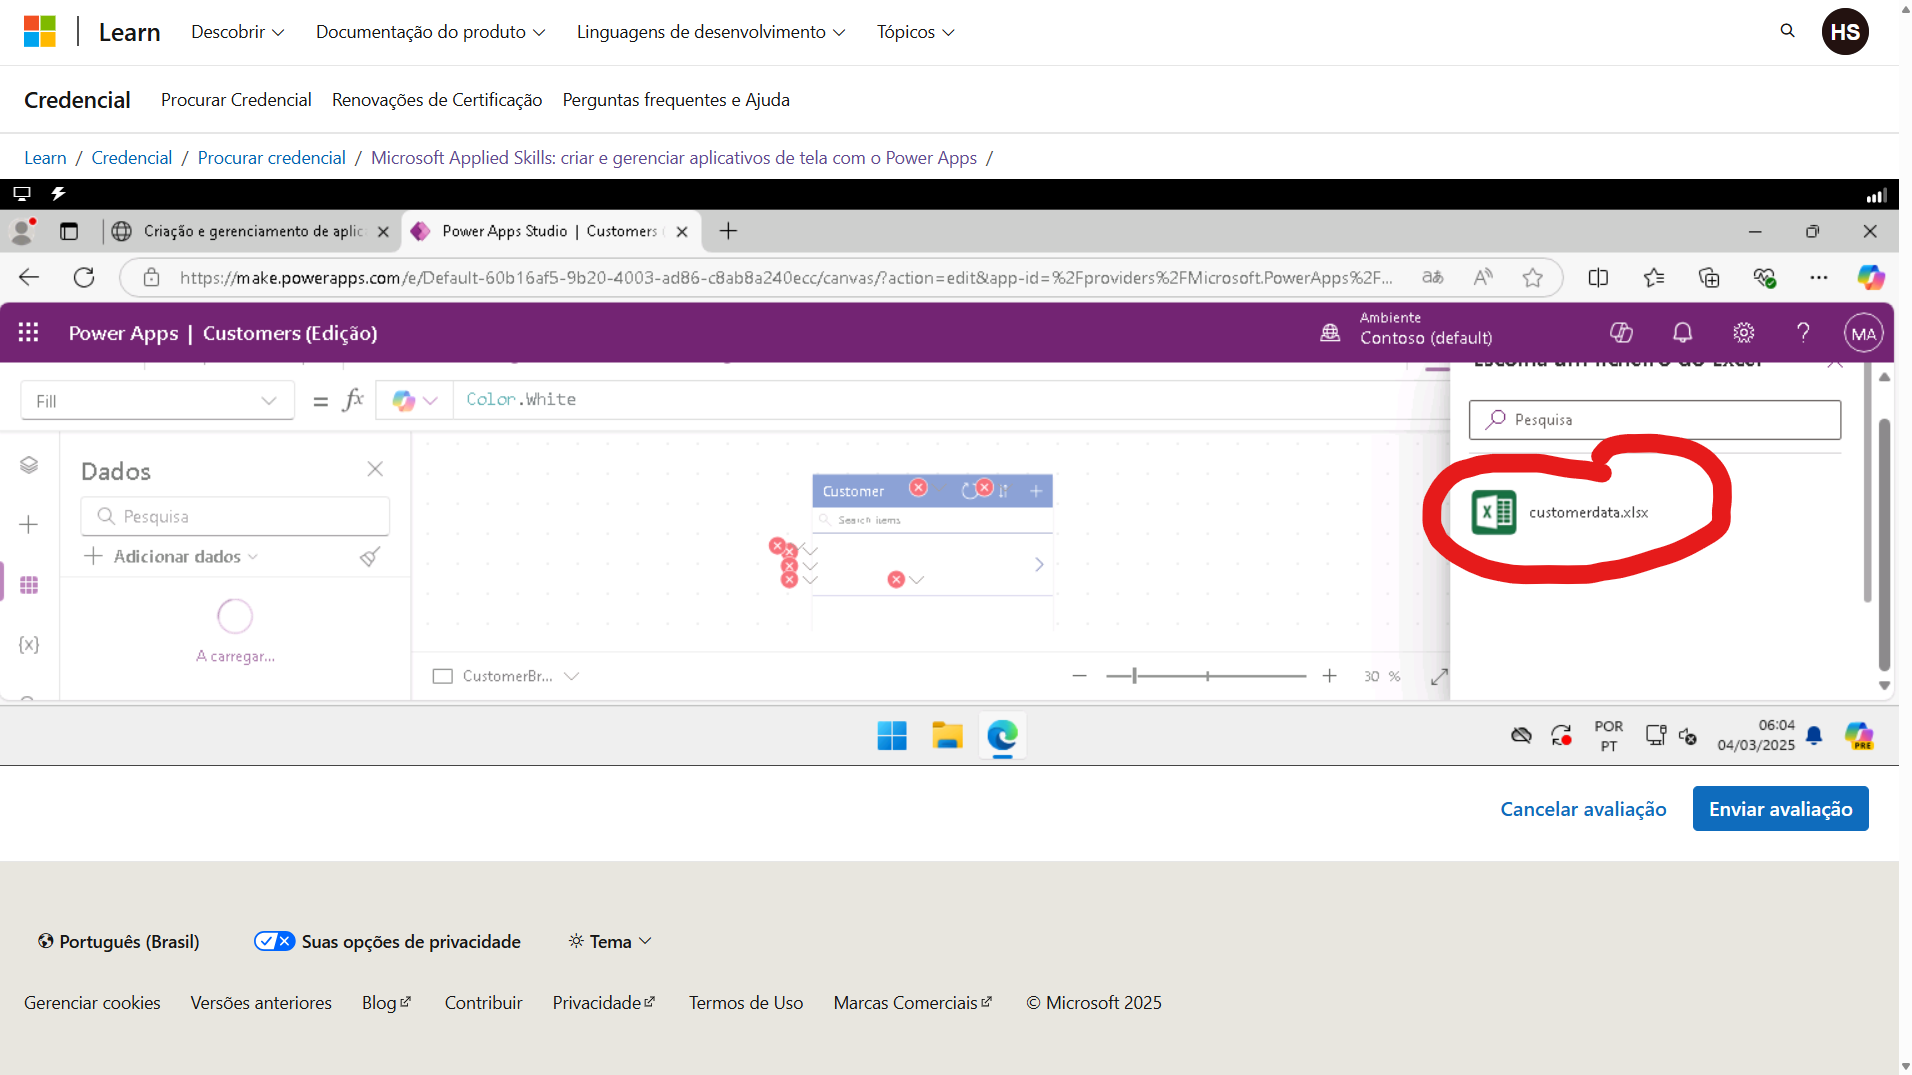Open Power Apps settings gear
The image size is (1912, 1075).
pos(1744,333)
